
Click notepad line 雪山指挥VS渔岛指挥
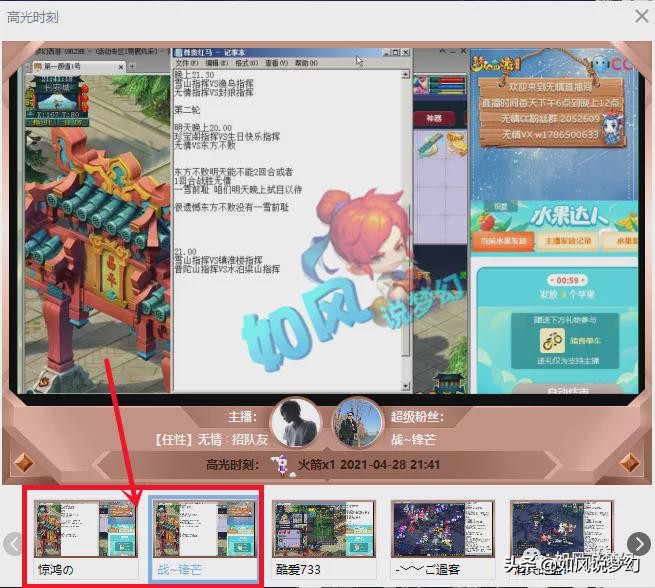point(214,84)
